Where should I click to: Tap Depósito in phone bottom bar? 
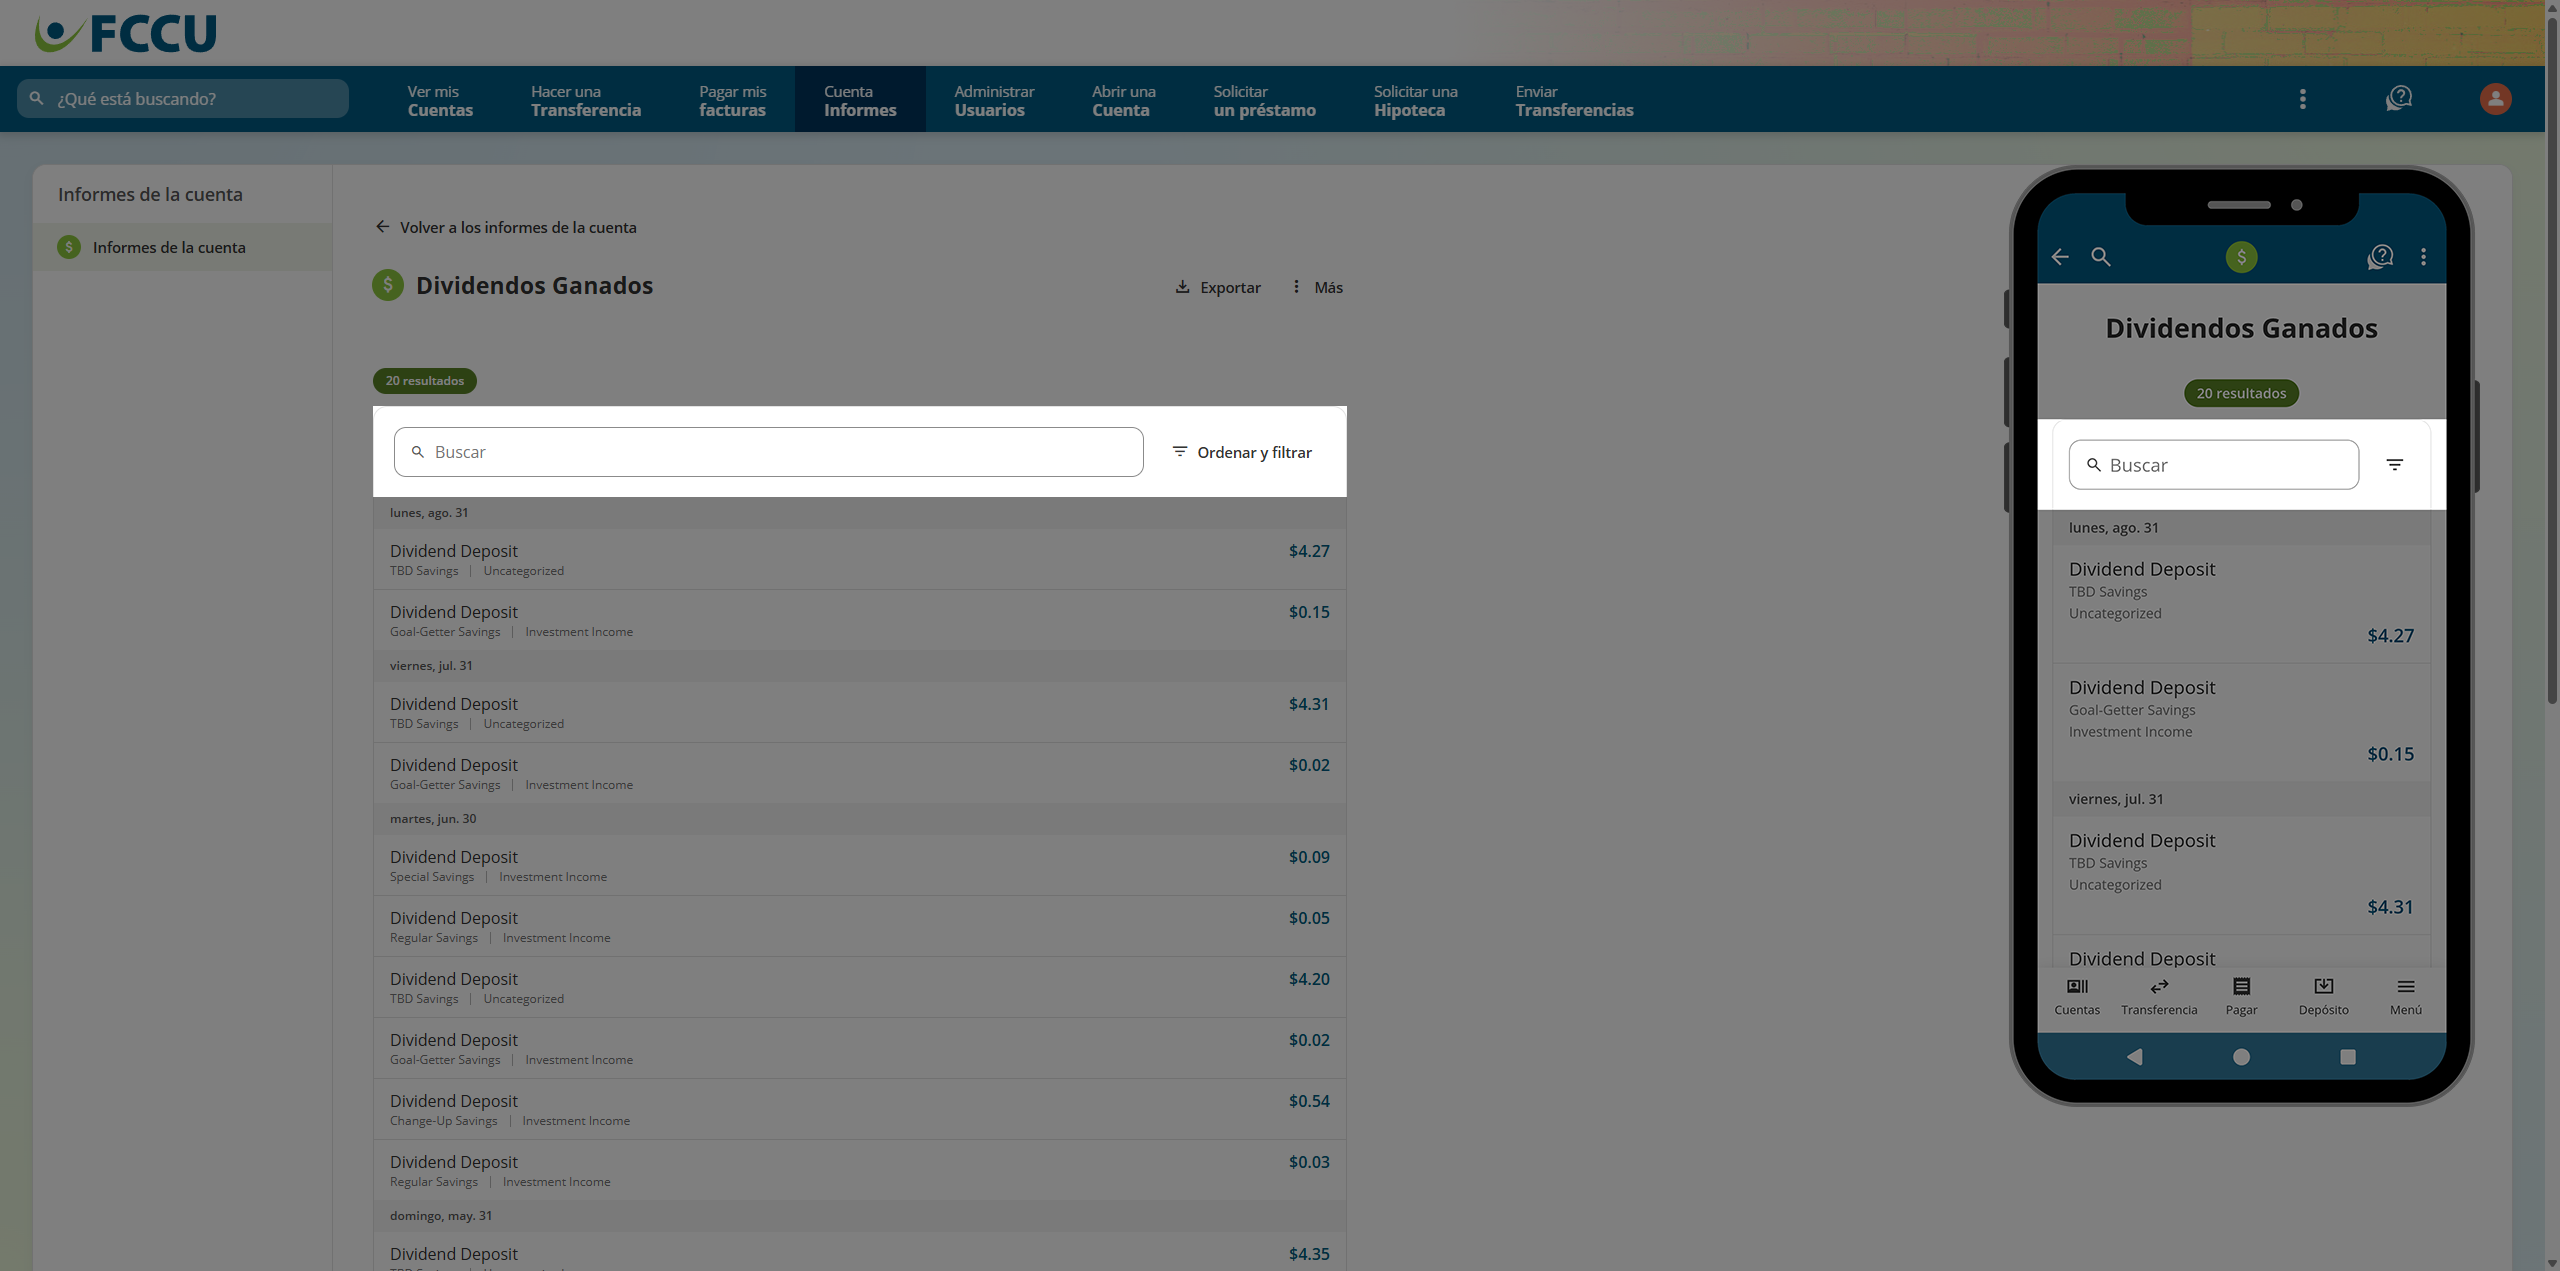pos(2323,997)
